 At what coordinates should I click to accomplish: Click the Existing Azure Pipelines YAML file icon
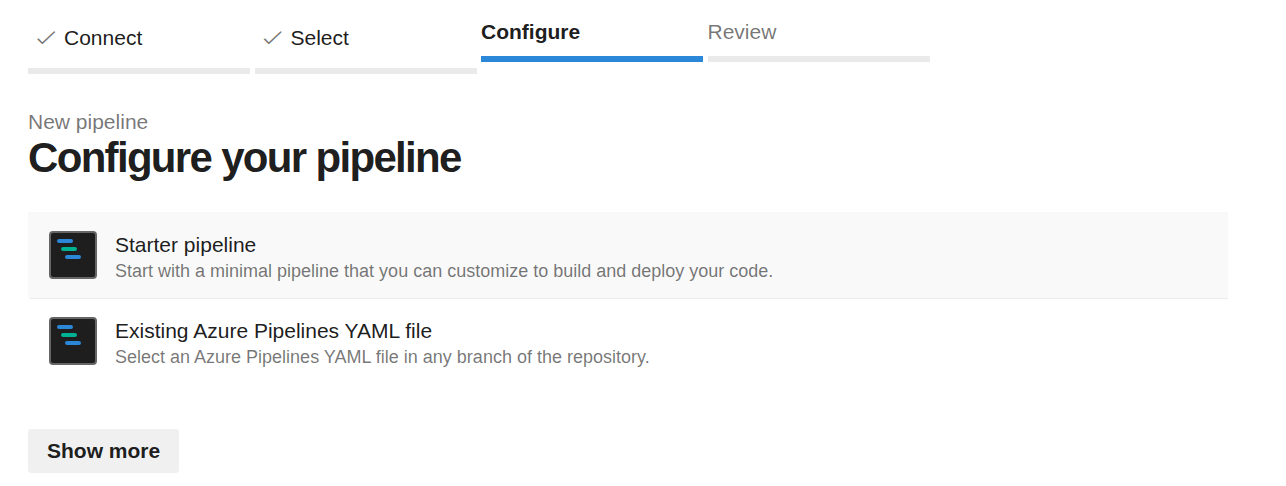click(73, 341)
